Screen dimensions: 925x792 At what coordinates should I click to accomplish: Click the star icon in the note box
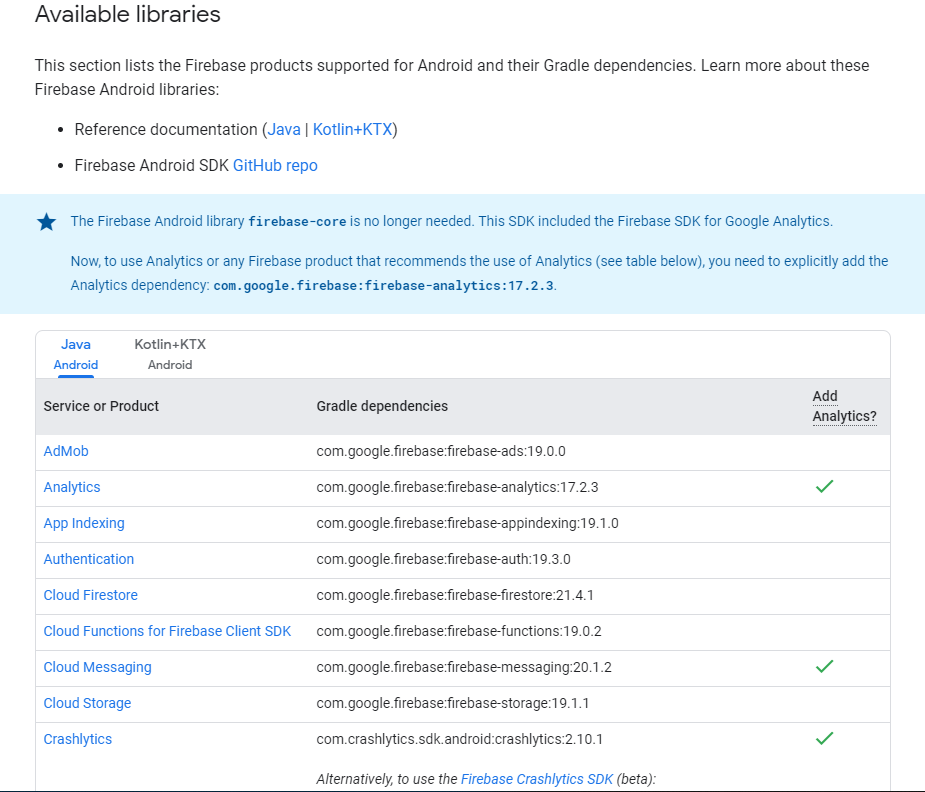tap(46, 222)
